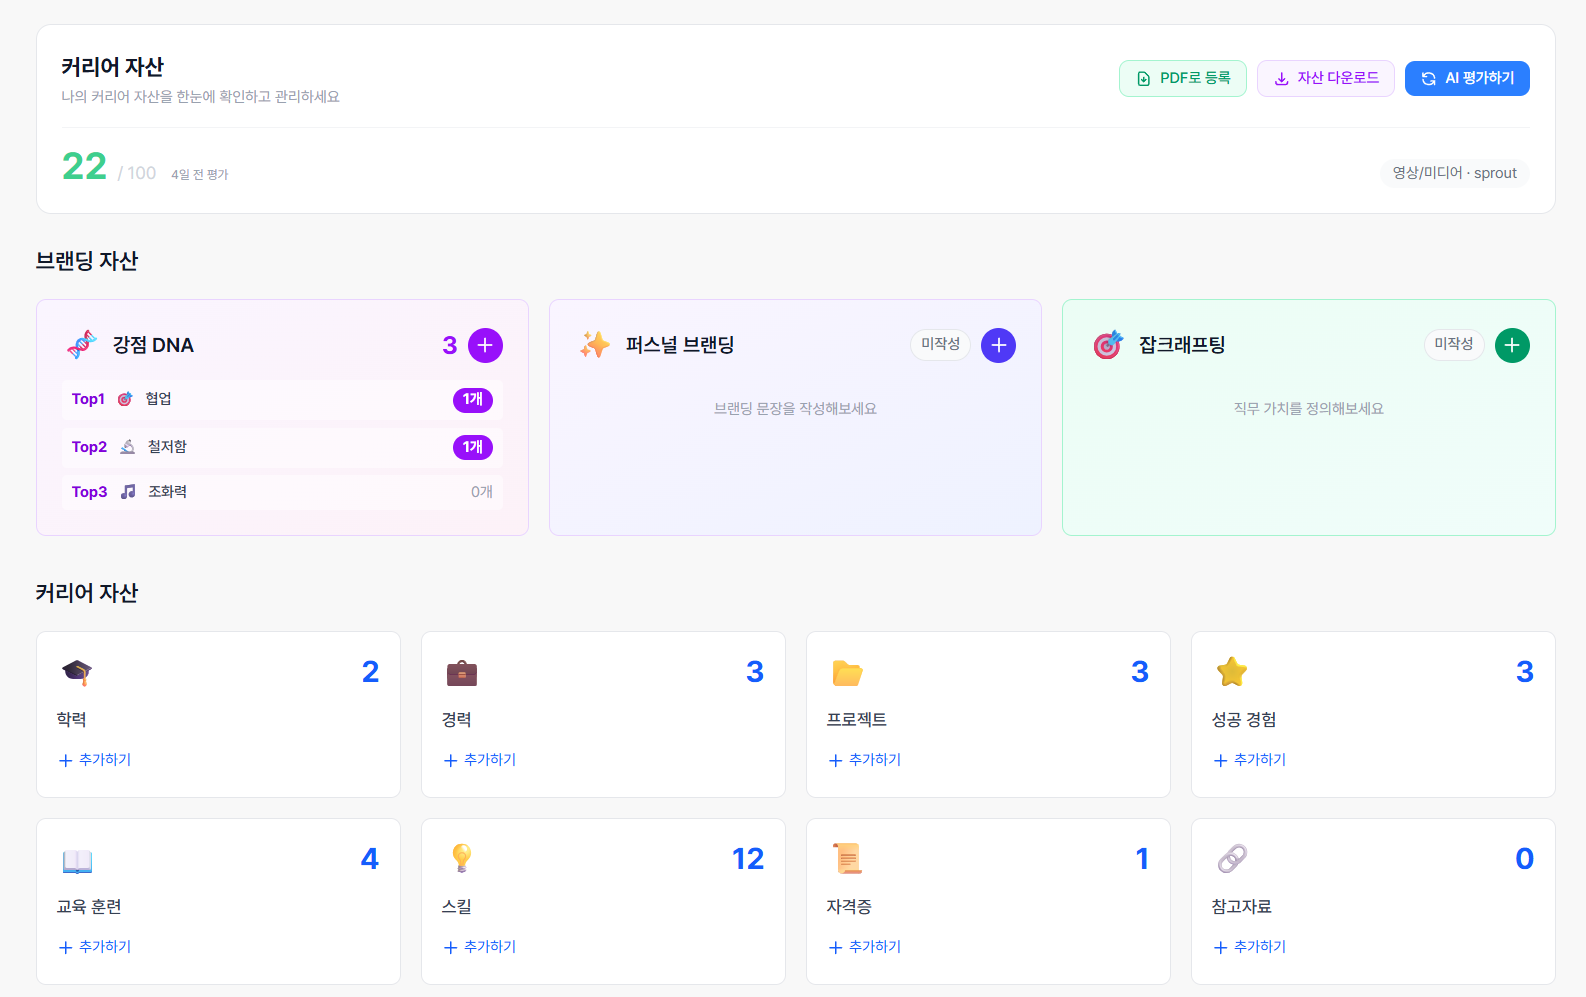Open the Top2 철저함 strength row
This screenshot has width=1586, height=997.
click(x=282, y=447)
